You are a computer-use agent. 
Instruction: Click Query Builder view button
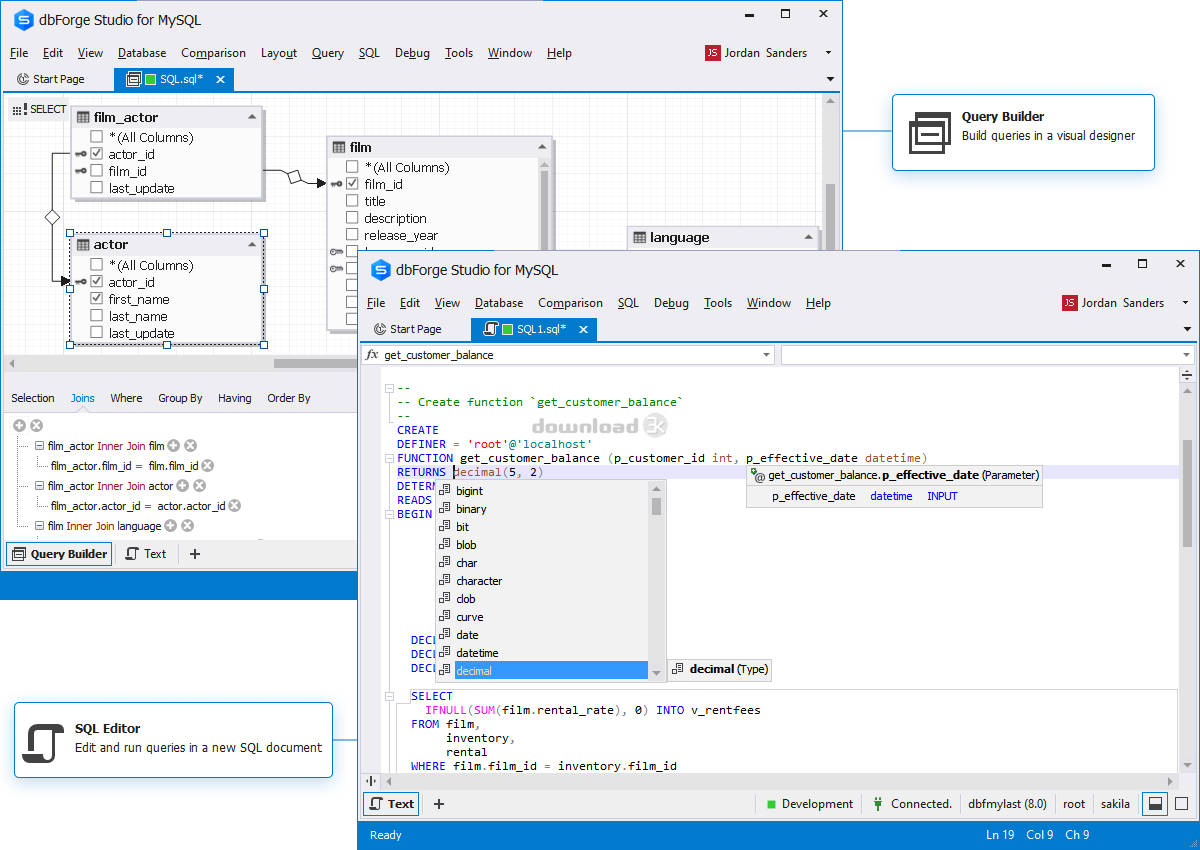click(59, 554)
